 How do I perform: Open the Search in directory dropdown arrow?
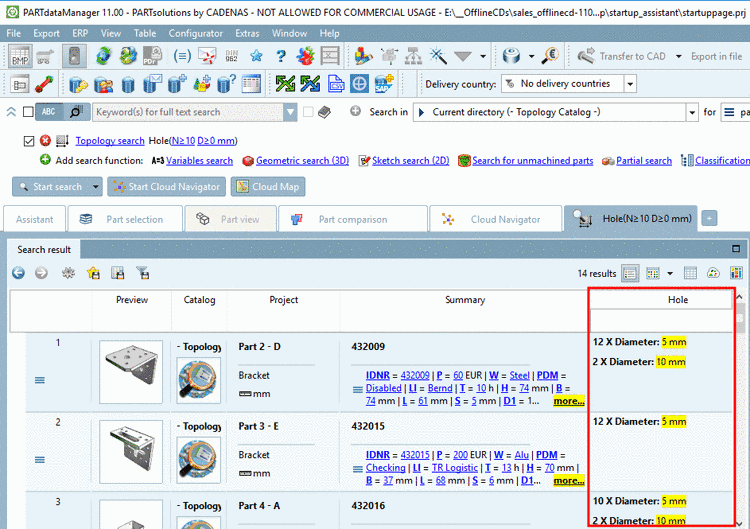pyautogui.click(x=692, y=112)
